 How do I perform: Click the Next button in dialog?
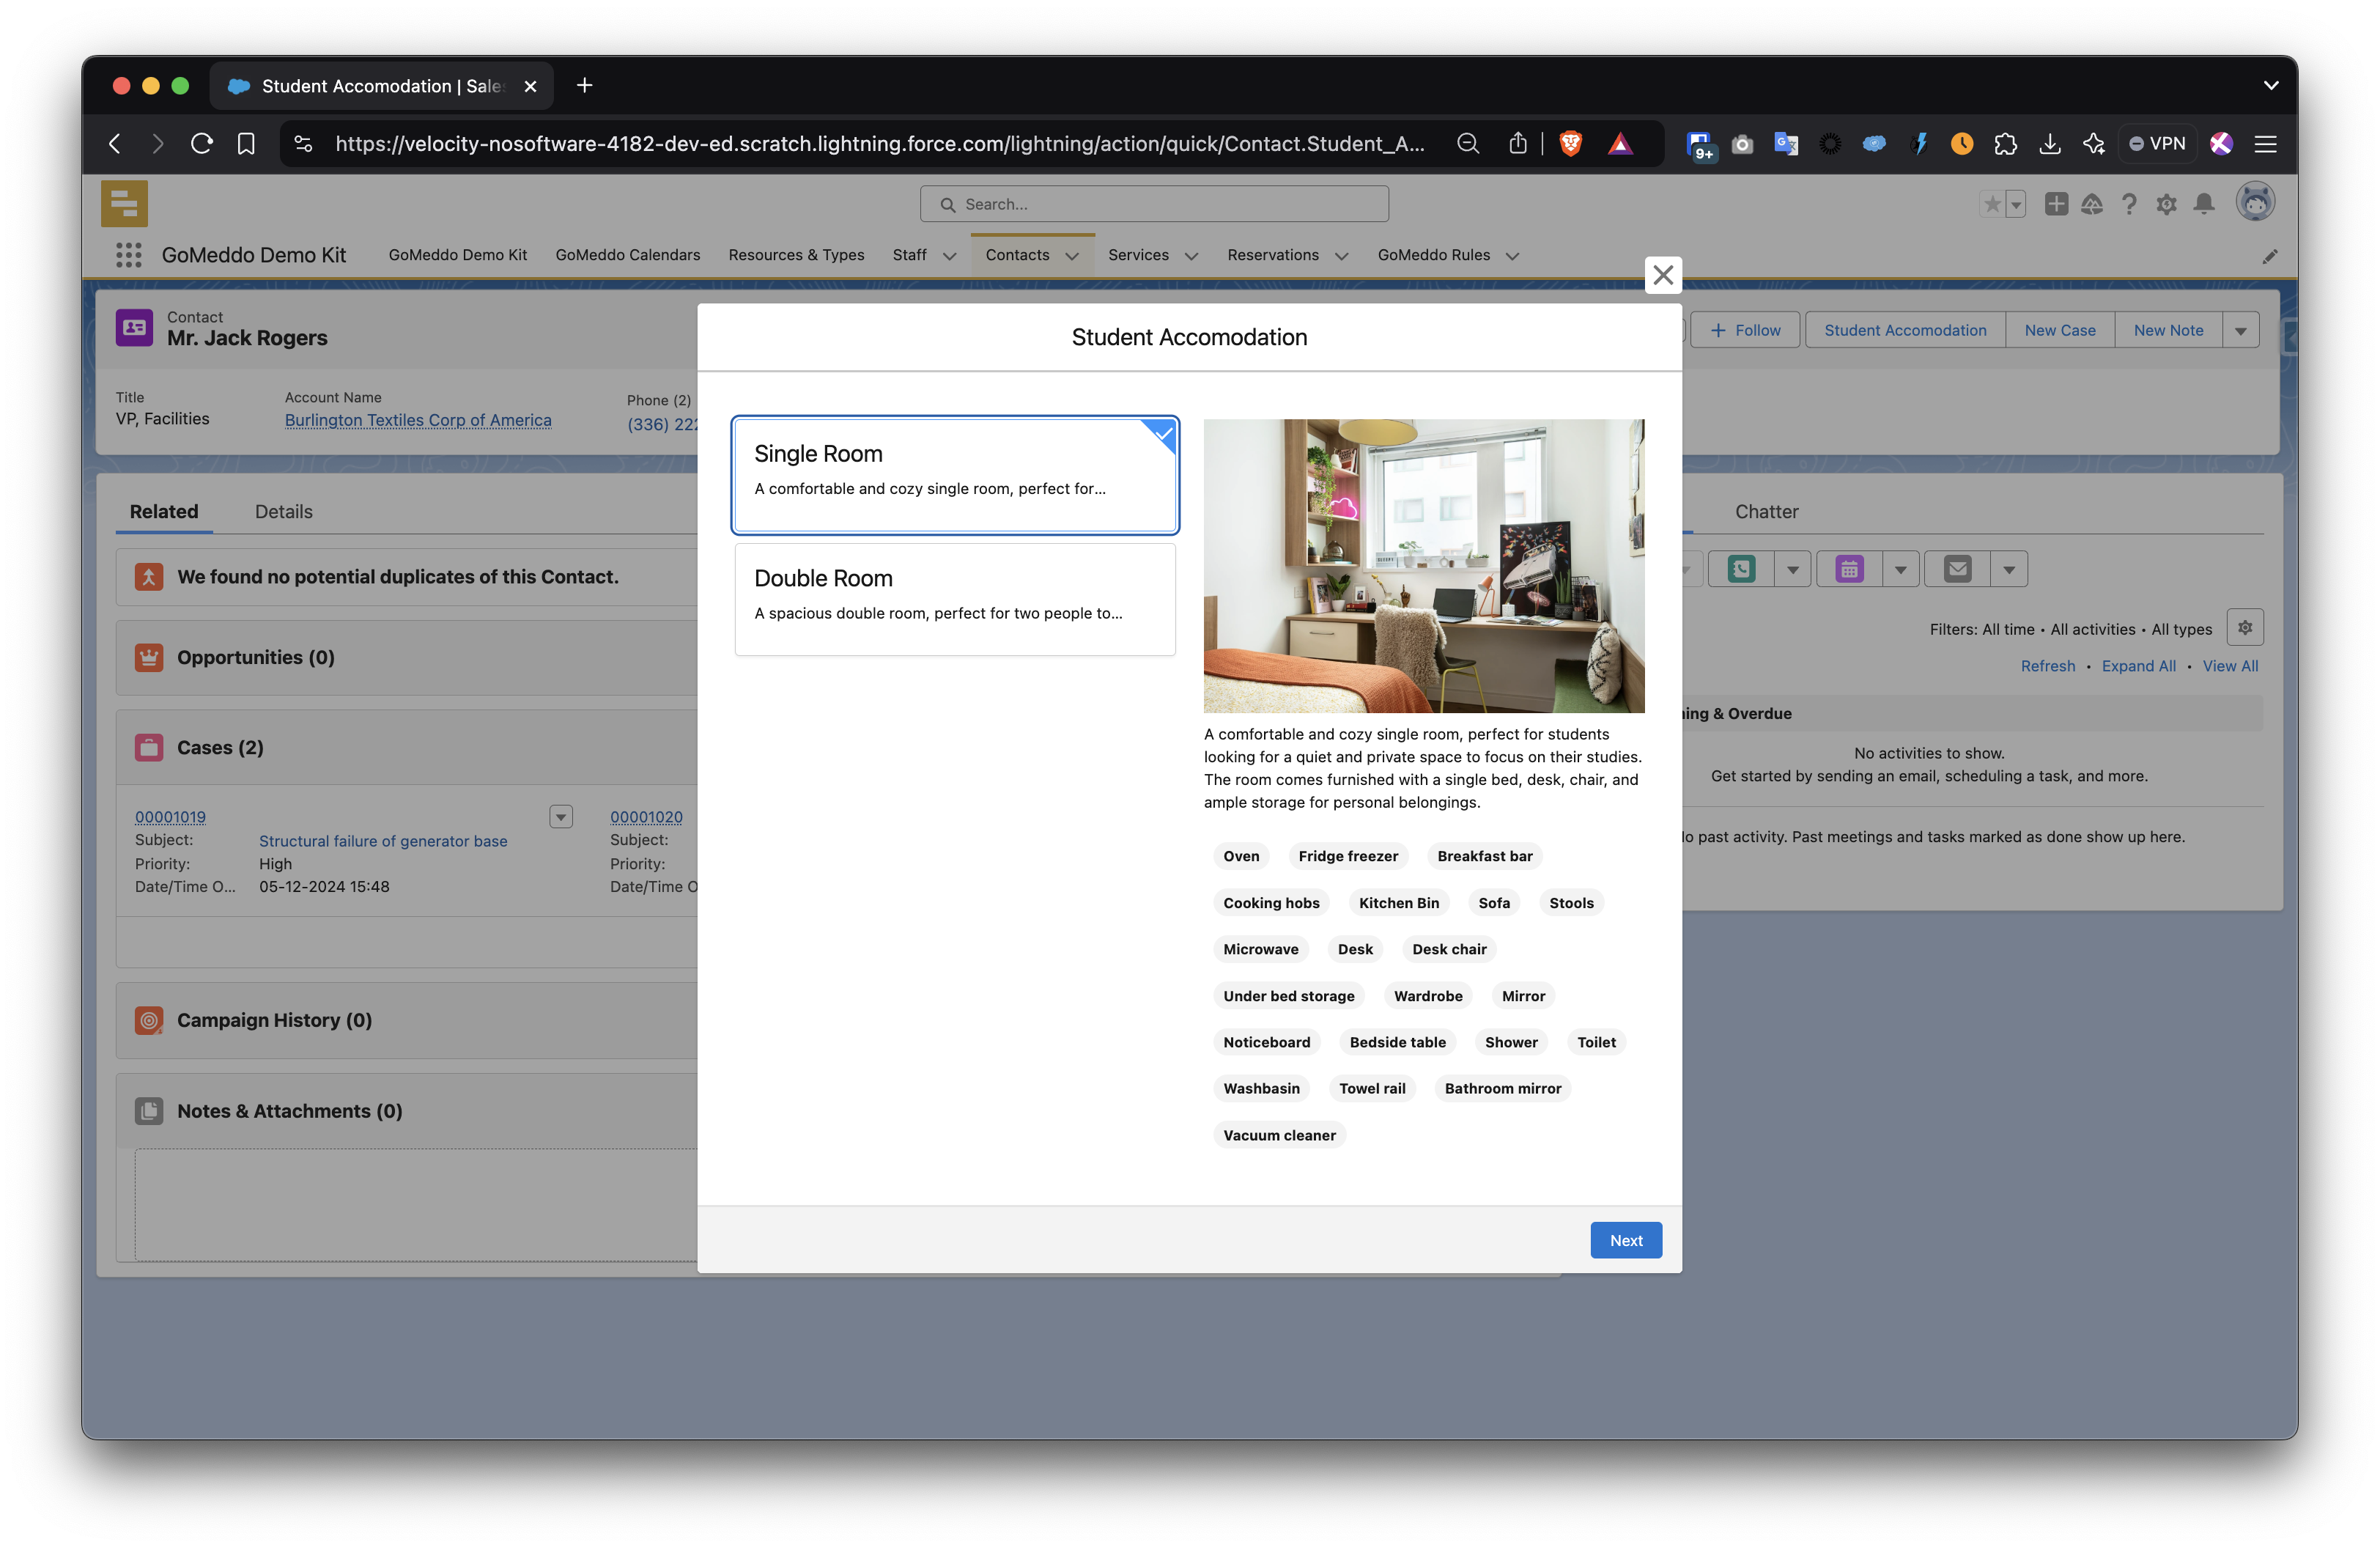[x=1625, y=1240]
